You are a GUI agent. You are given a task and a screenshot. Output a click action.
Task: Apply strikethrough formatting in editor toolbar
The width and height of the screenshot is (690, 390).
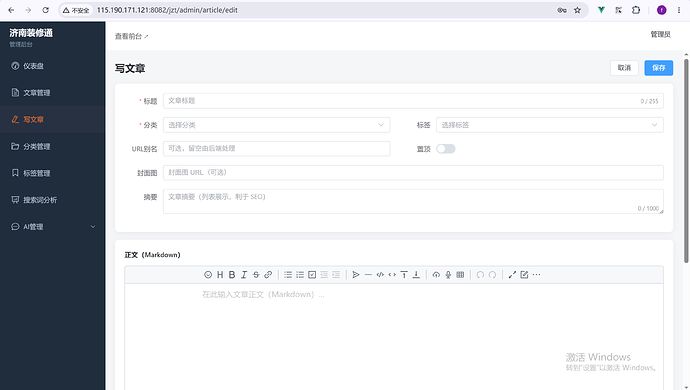coord(256,275)
